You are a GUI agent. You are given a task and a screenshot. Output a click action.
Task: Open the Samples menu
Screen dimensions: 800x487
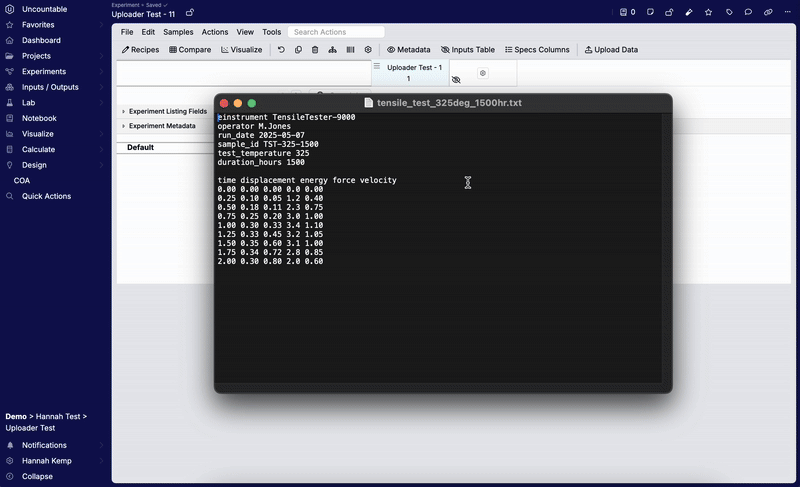(178, 32)
